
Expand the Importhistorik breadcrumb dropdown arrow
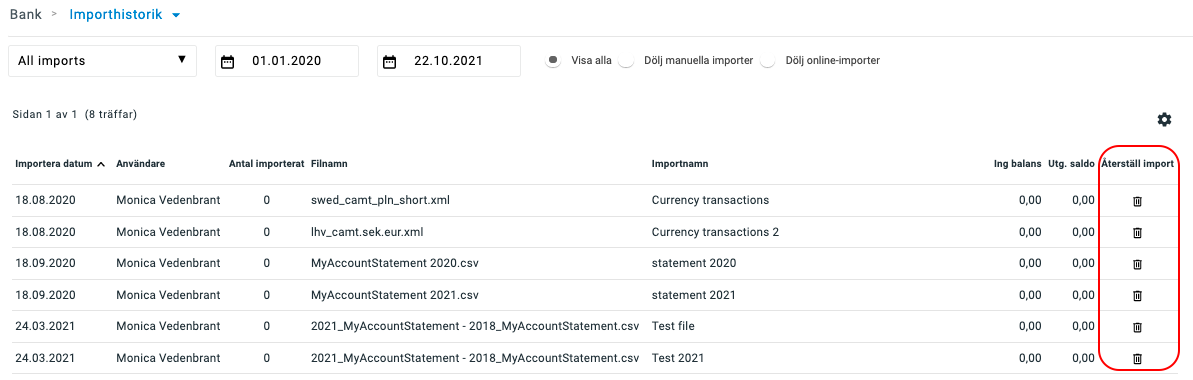176,15
